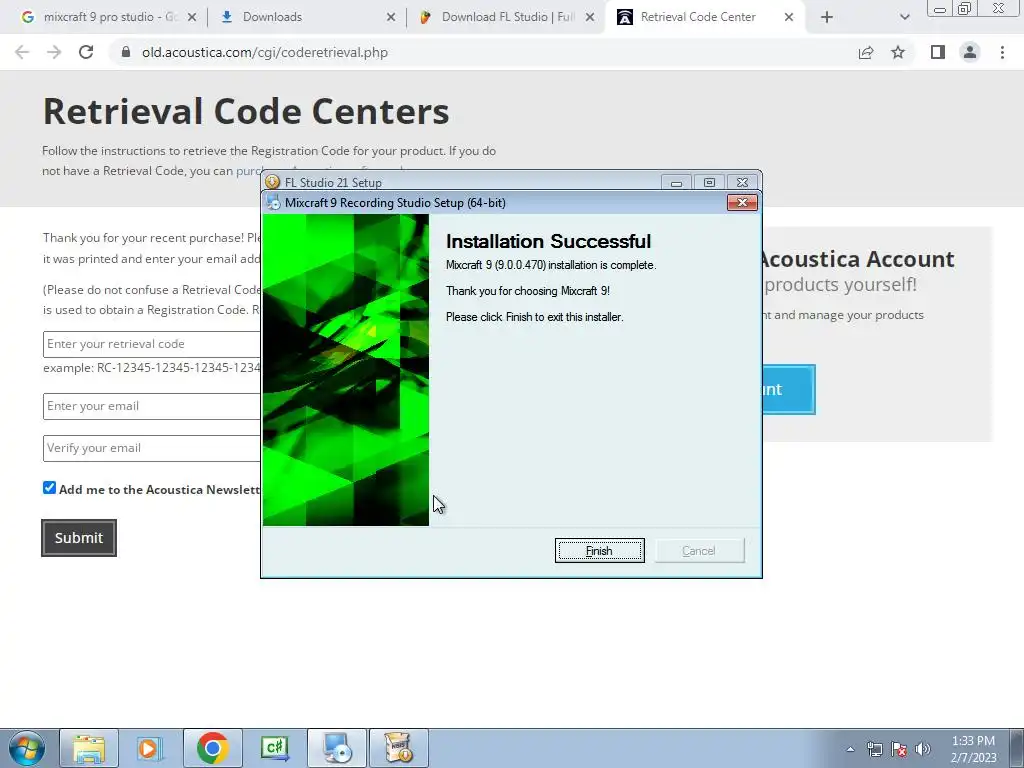Open the Chrome three-dot menu
This screenshot has width=1024, height=768.
pyautogui.click(x=1002, y=52)
